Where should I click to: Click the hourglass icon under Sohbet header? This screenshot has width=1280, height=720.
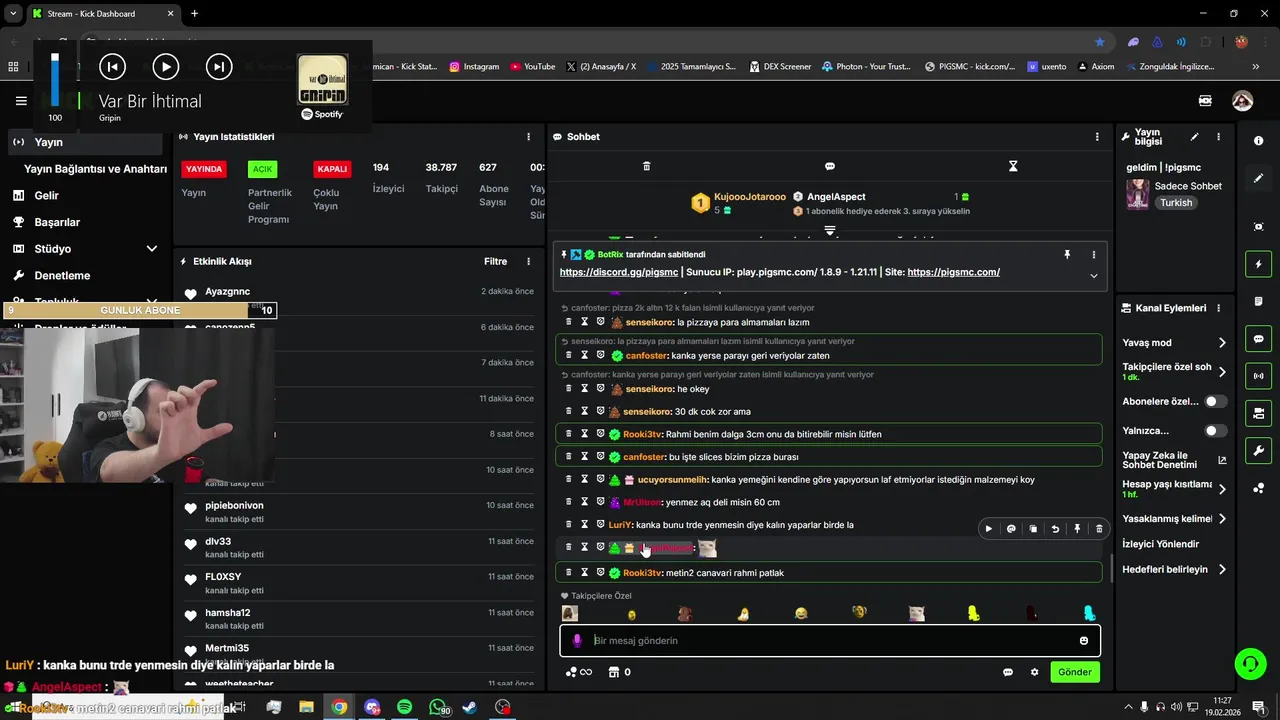coord(1013,166)
